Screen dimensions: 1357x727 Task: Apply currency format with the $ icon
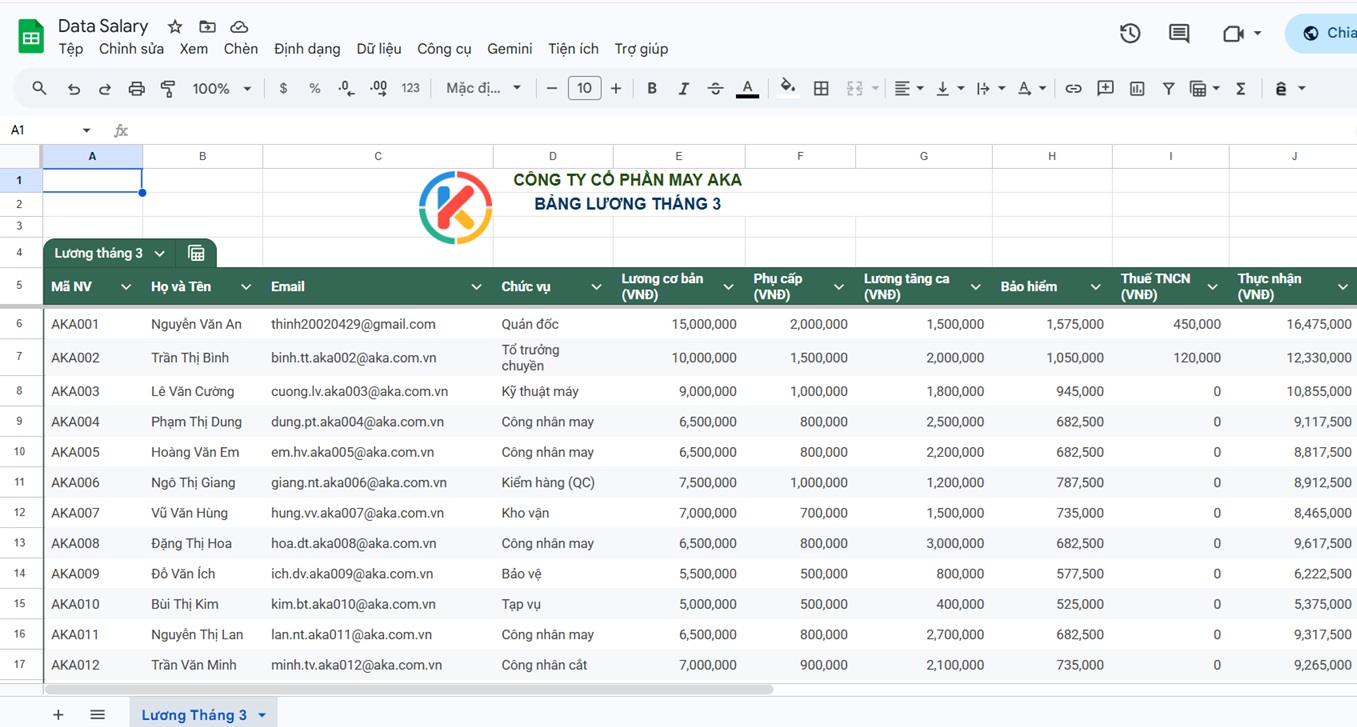tap(283, 88)
